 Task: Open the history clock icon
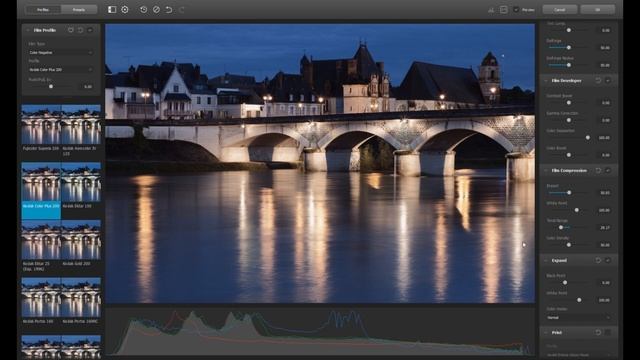pos(143,9)
